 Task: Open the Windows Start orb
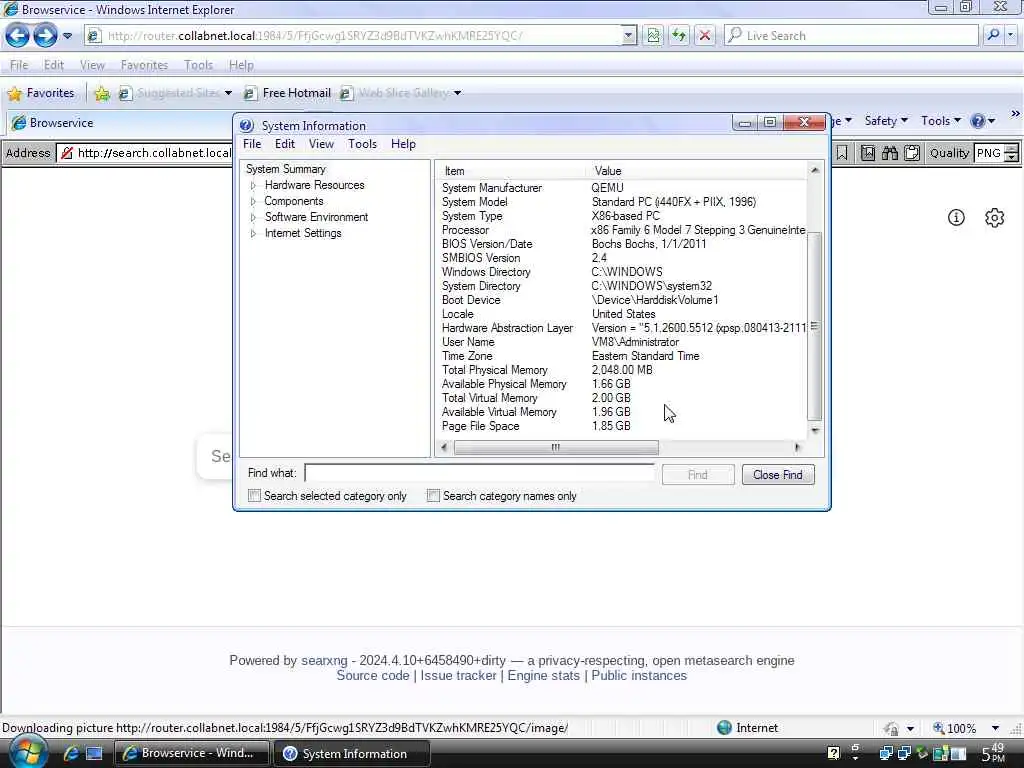click(x=28, y=752)
